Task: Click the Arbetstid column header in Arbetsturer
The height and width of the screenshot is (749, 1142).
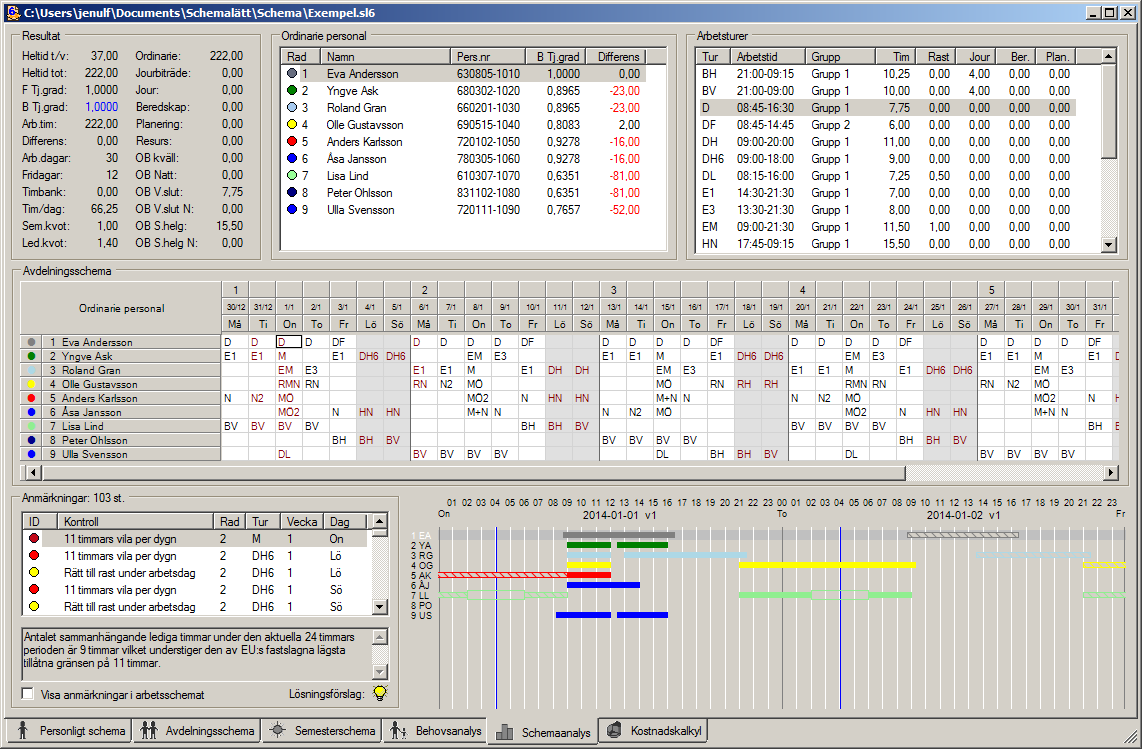Action: tap(768, 56)
